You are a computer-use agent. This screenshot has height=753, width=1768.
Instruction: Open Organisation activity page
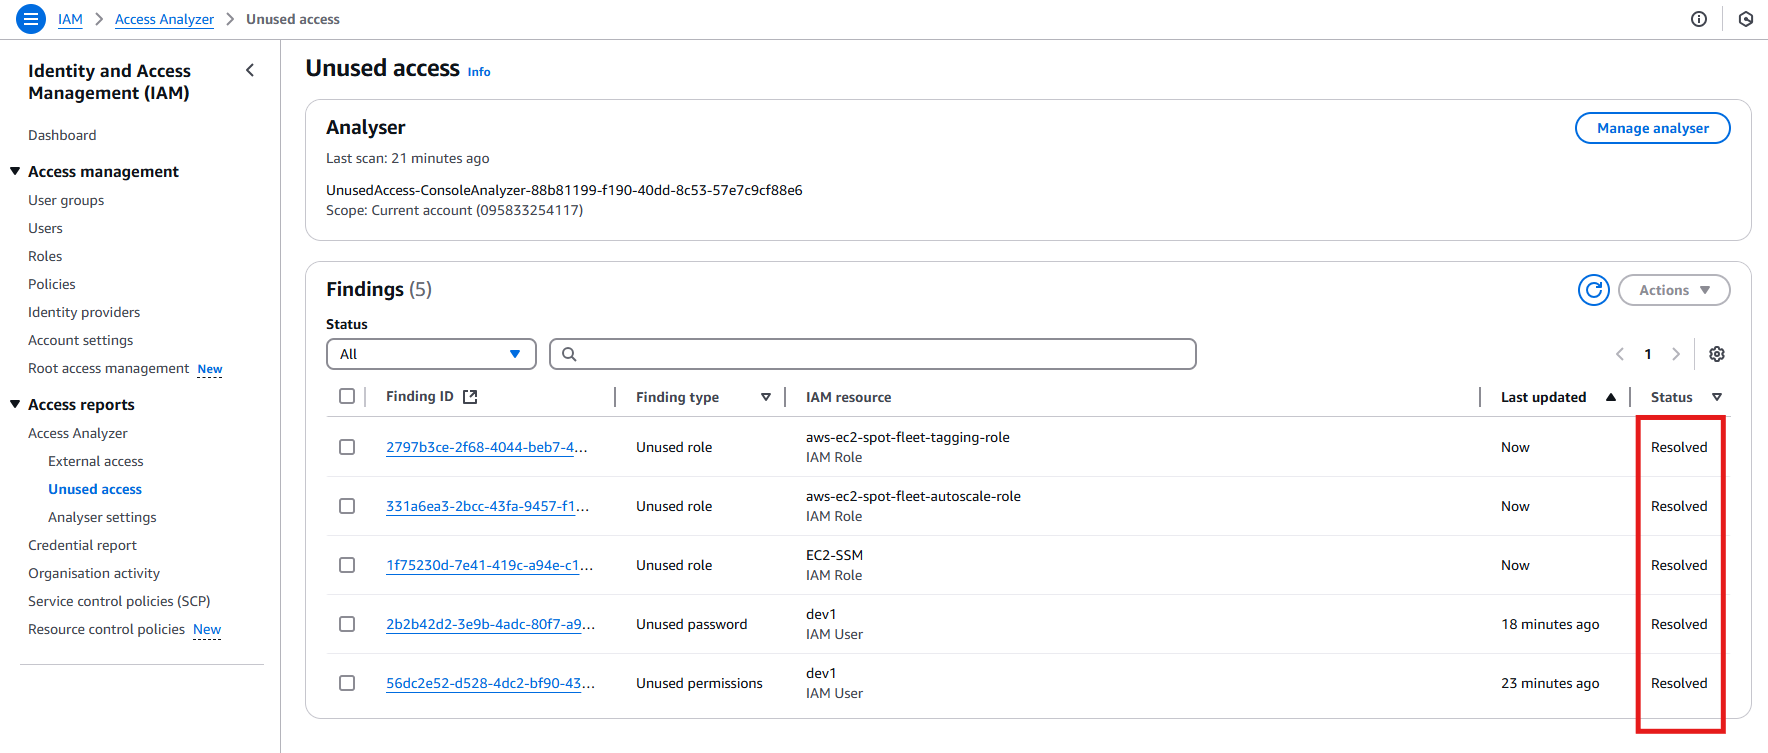(x=94, y=573)
